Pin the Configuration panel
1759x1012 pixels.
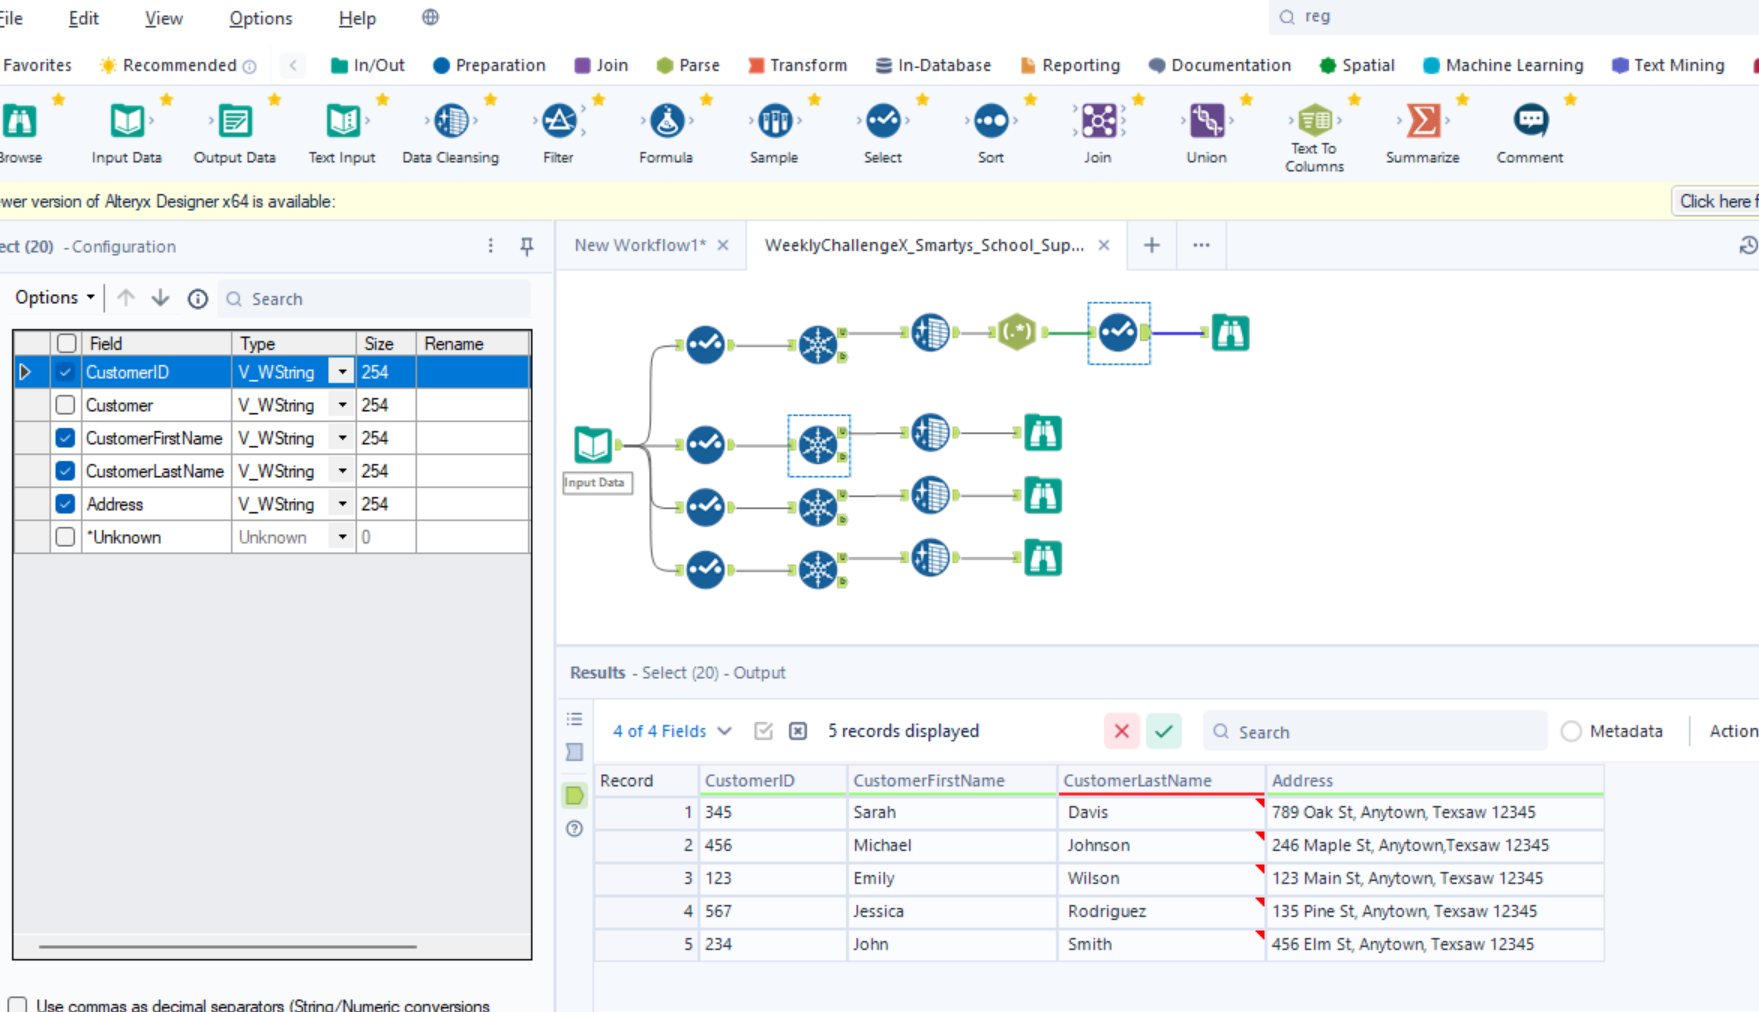tap(527, 246)
